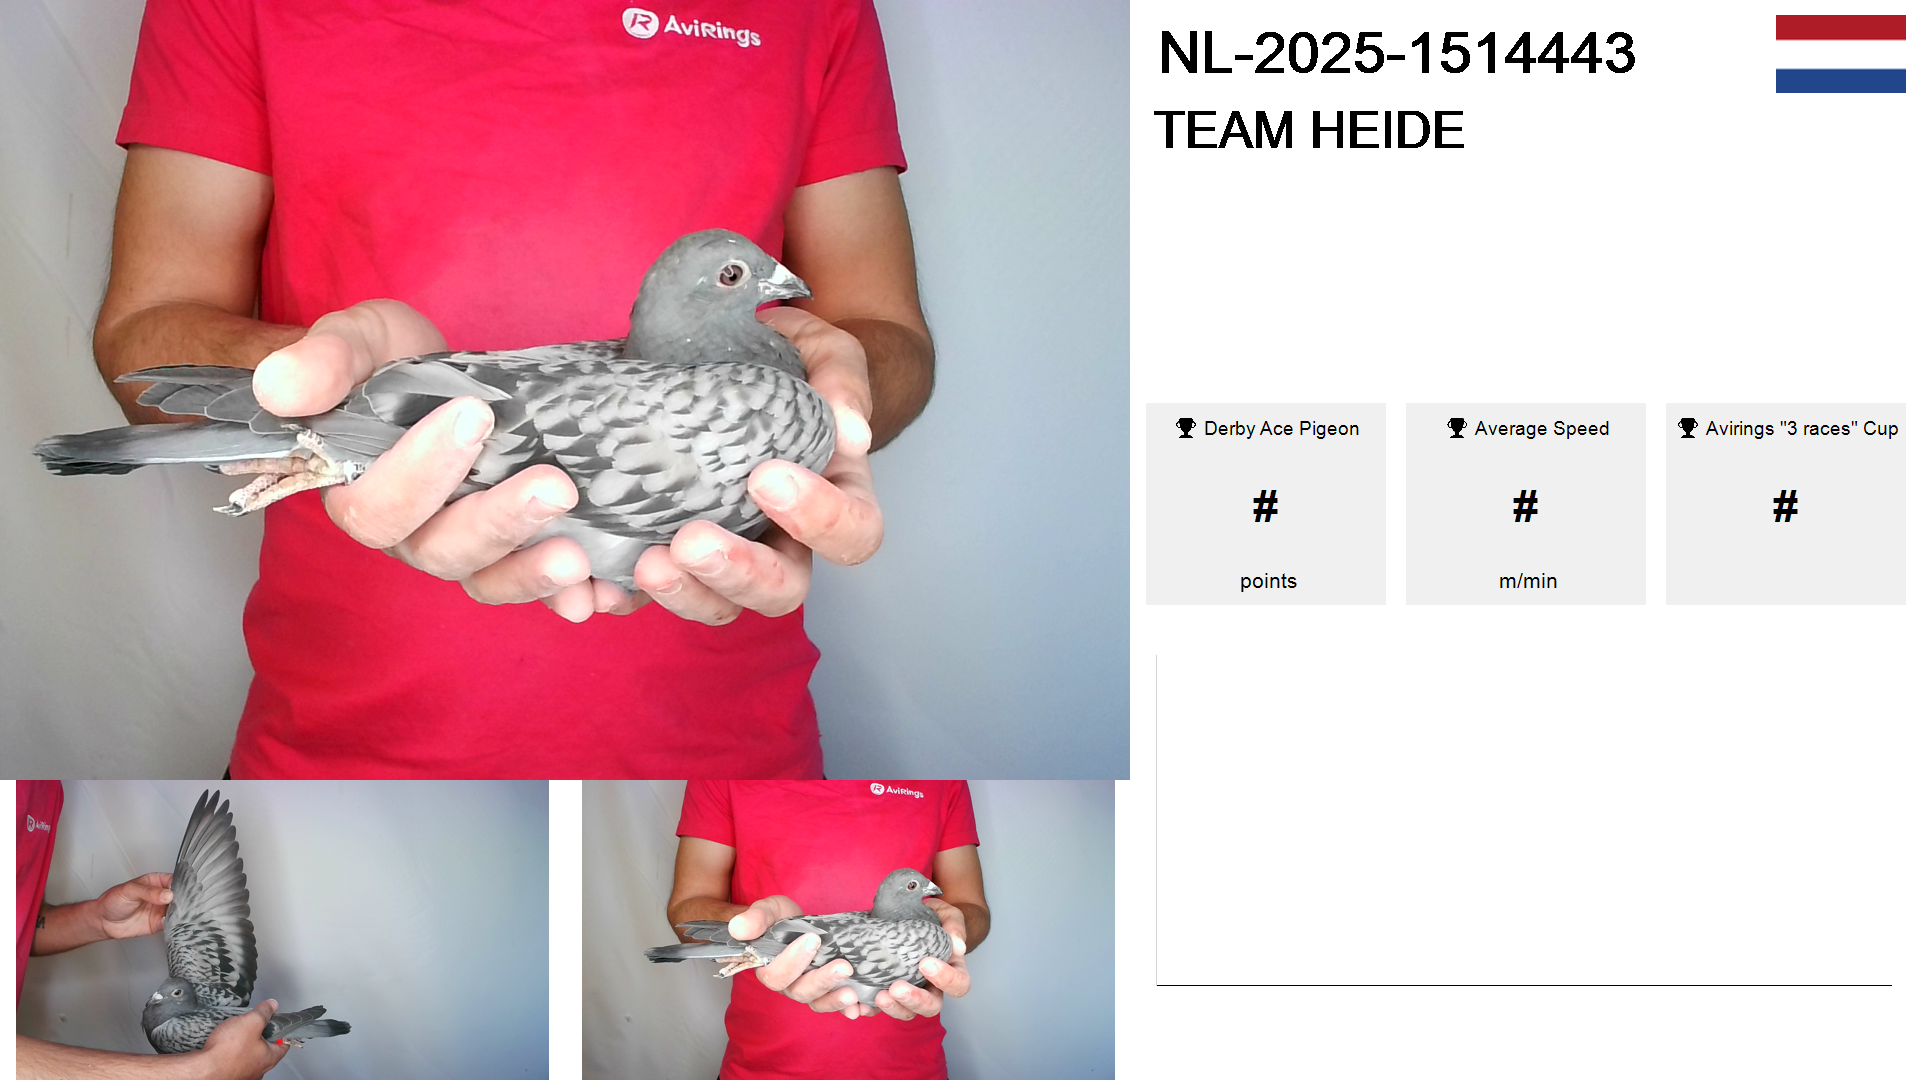Image resolution: width=1920 pixels, height=1080 pixels.
Task: Click the empty chart area below cards
Action: point(1524,820)
